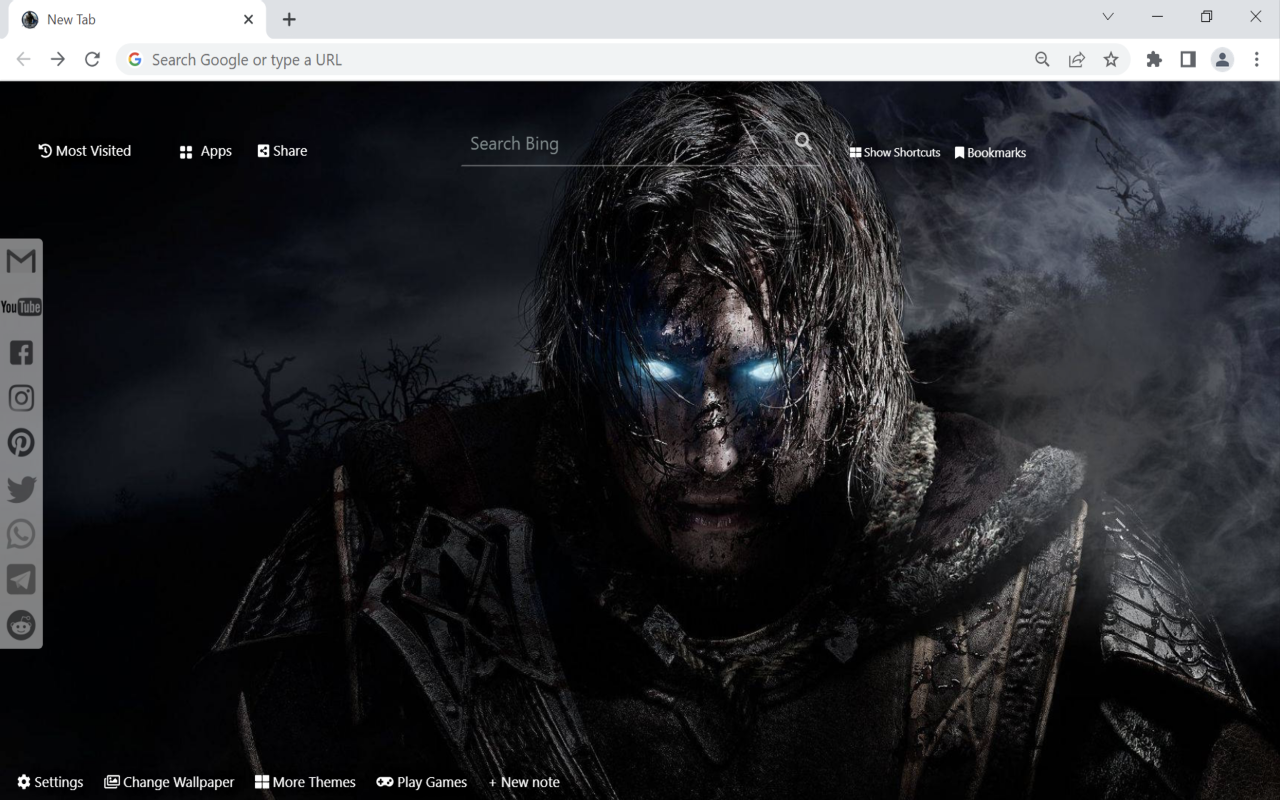This screenshot has width=1280, height=800.
Task: Open tab search chevron
Action: (x=1108, y=17)
